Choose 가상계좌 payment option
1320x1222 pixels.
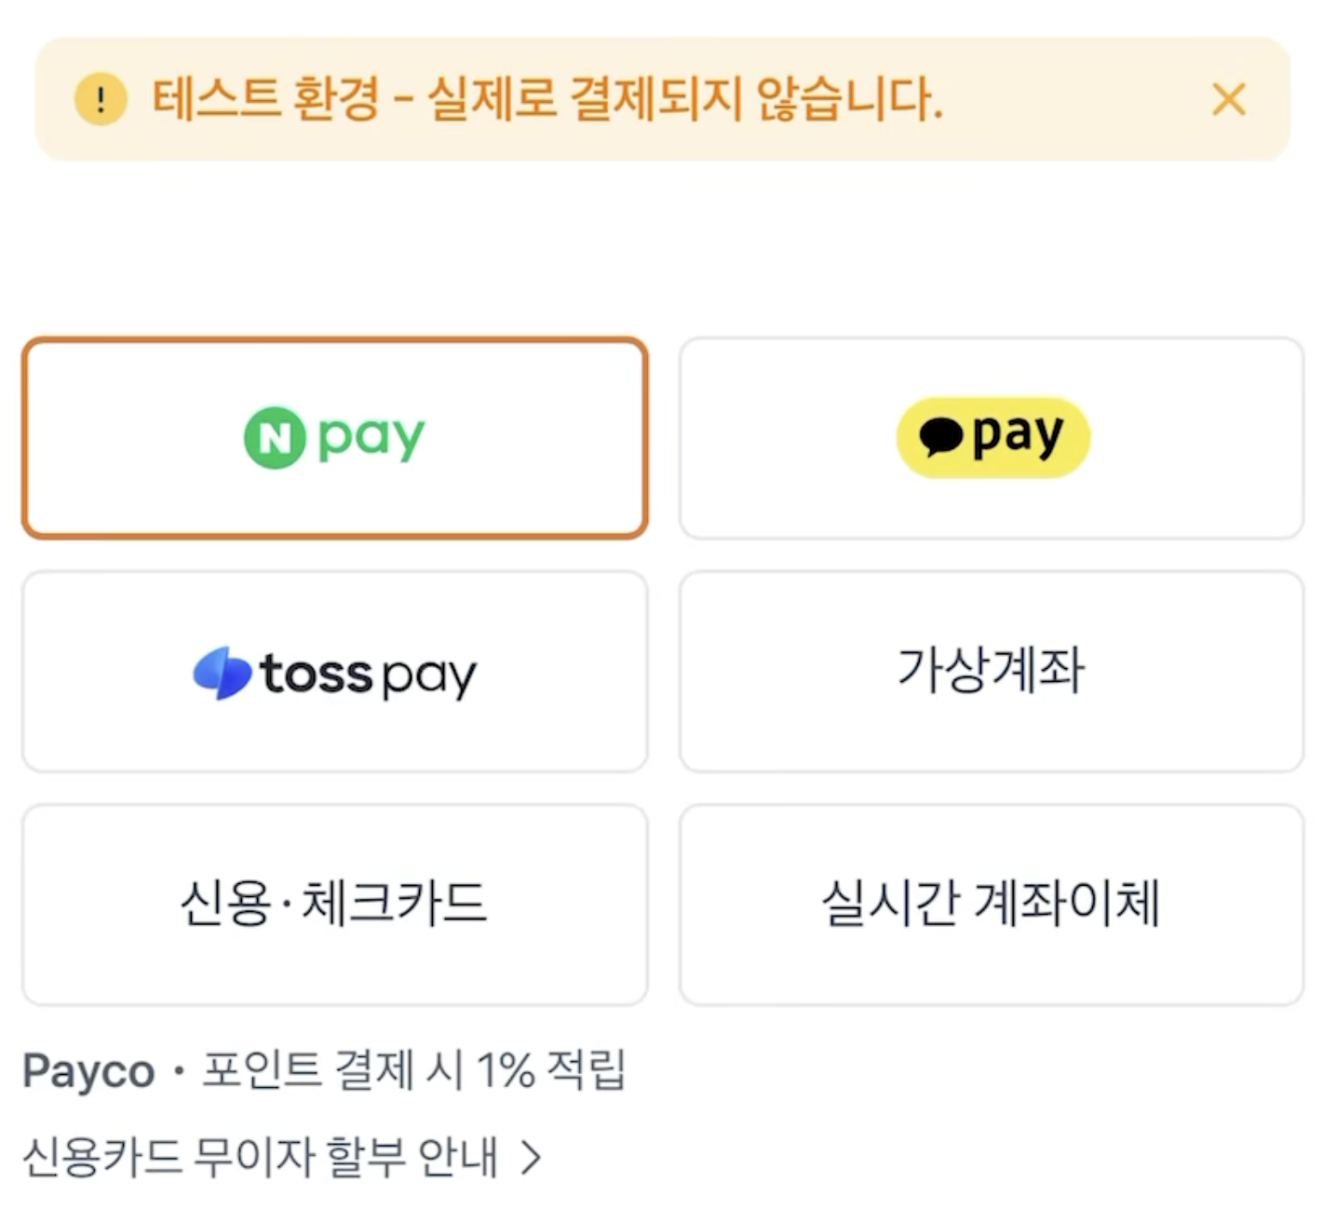point(990,671)
